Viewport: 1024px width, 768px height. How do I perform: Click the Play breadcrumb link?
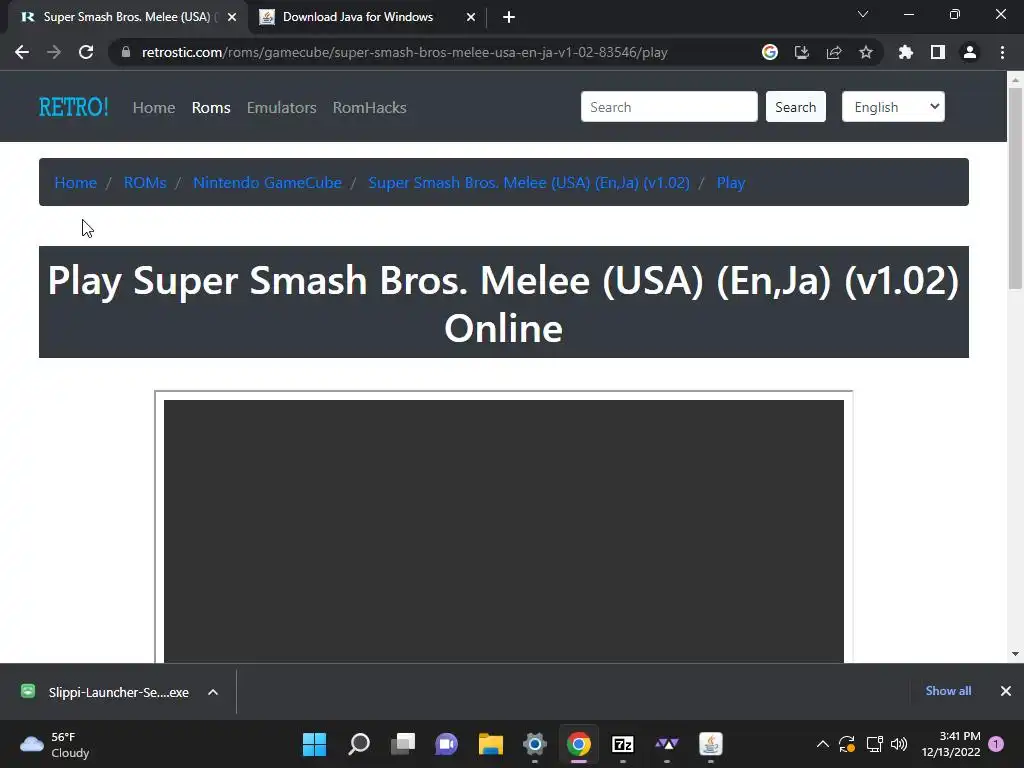tap(731, 182)
